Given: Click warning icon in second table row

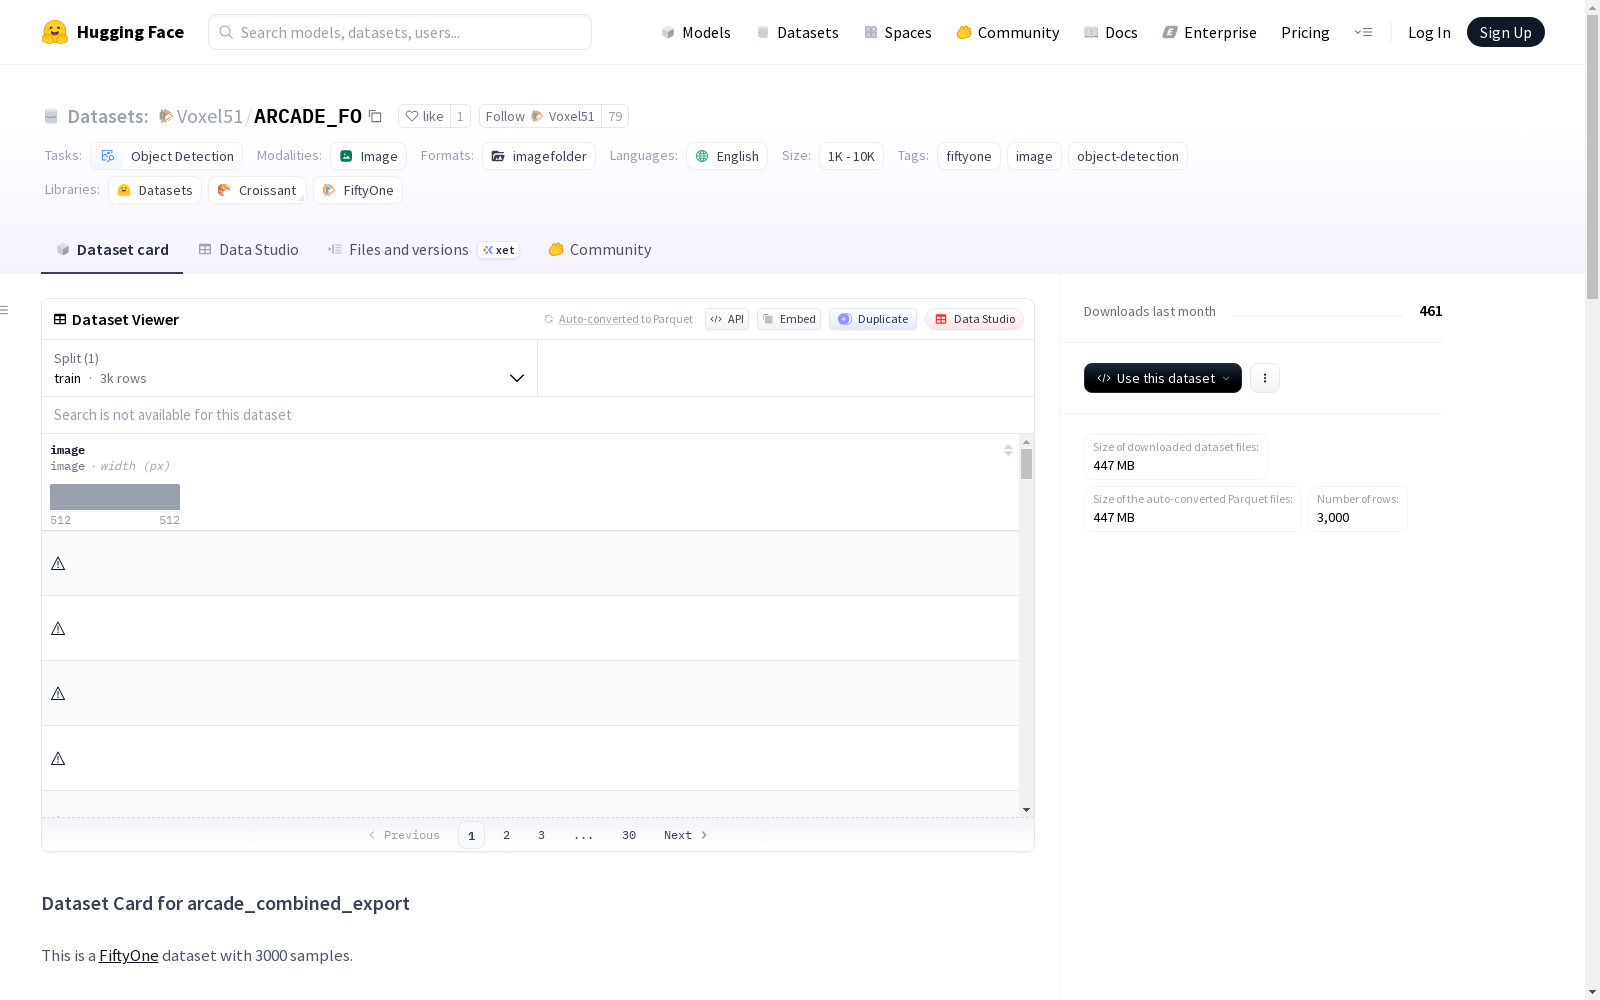Looking at the screenshot, I should click(58, 629).
